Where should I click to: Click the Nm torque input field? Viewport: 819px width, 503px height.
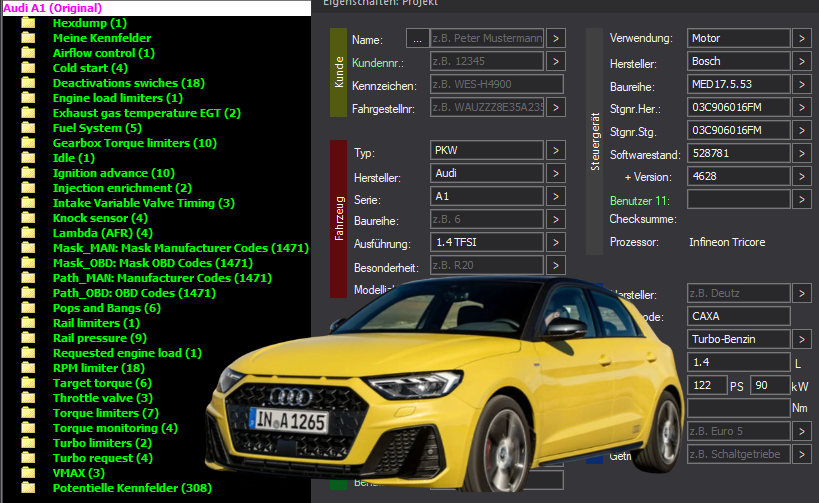[x=739, y=408]
